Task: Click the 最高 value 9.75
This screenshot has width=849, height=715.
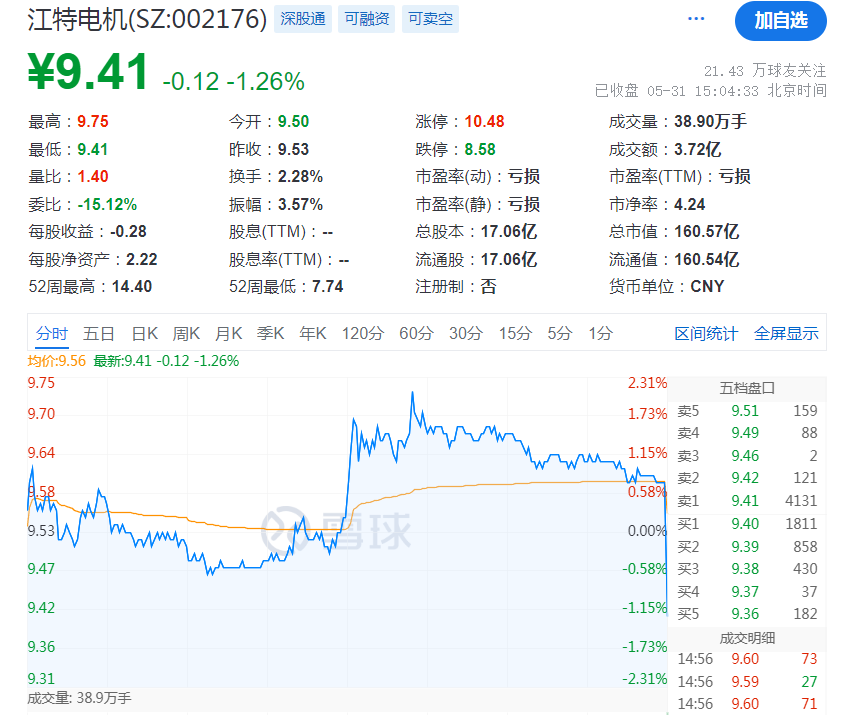Action: 93,121
